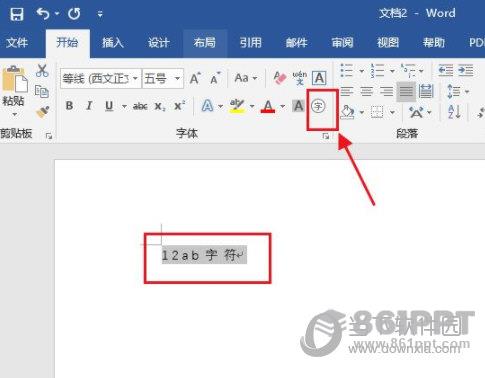
Task: Apply Character Border icon
Action: point(319,78)
